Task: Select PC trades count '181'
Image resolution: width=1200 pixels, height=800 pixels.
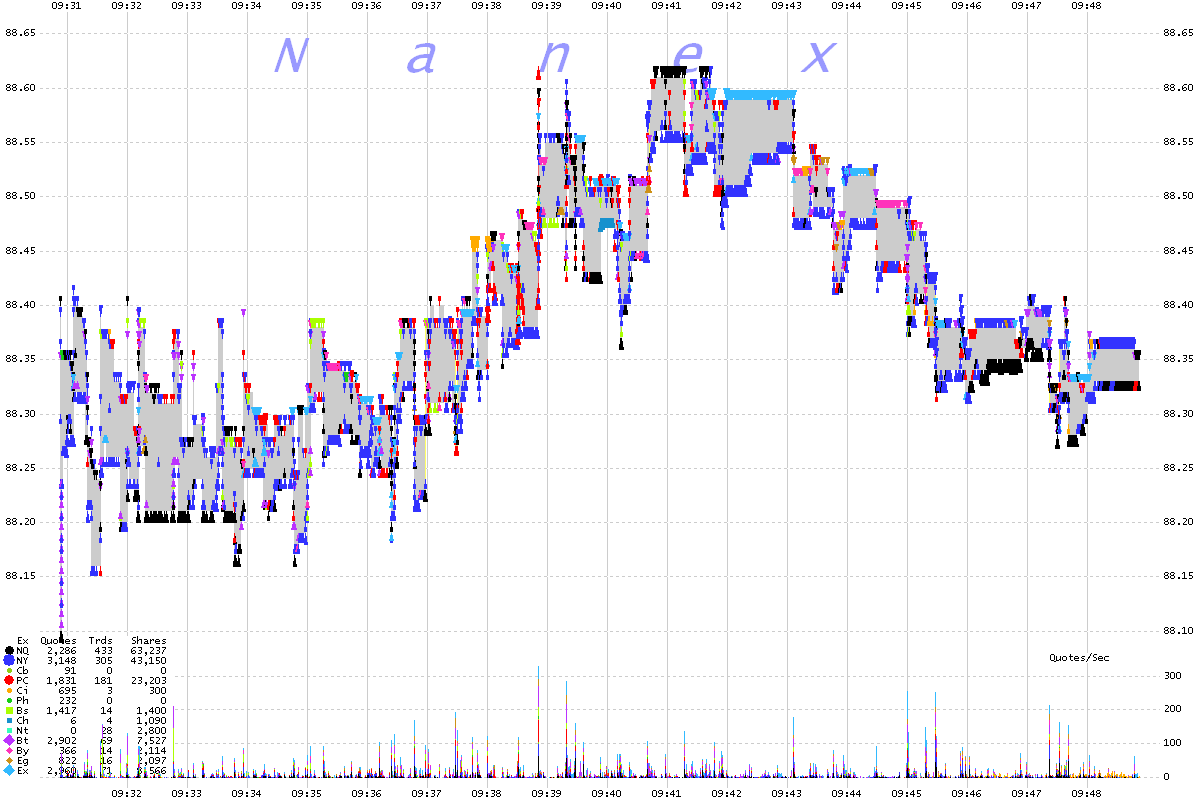Action: point(103,680)
